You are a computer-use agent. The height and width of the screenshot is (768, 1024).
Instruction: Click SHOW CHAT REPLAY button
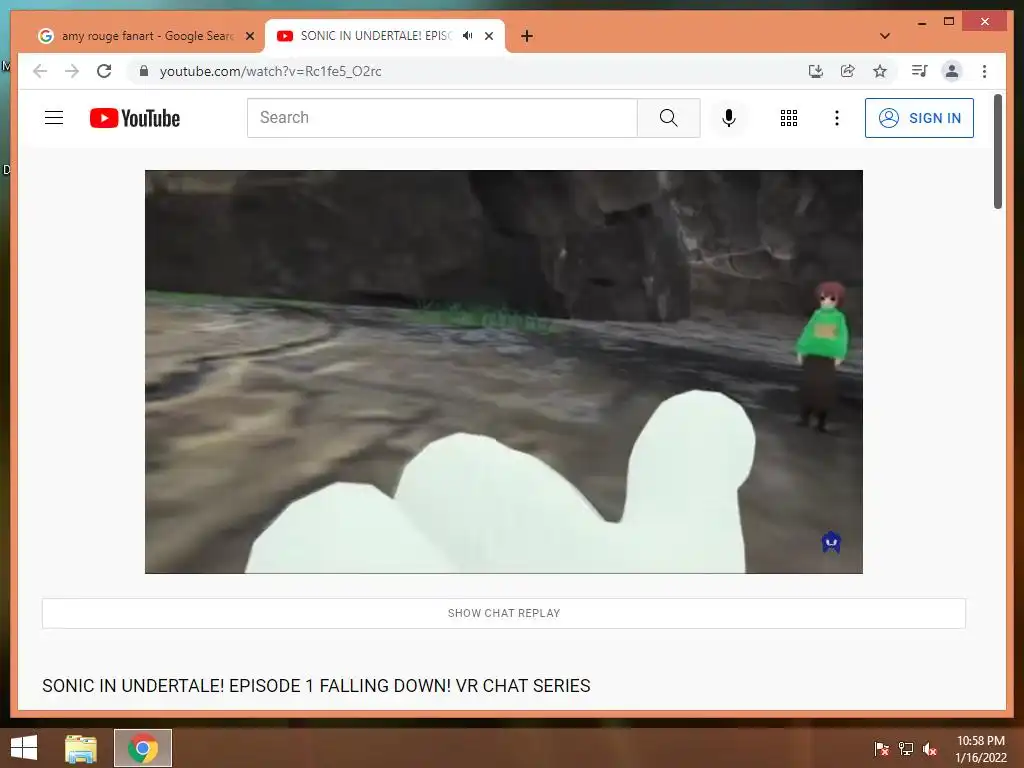tap(504, 613)
